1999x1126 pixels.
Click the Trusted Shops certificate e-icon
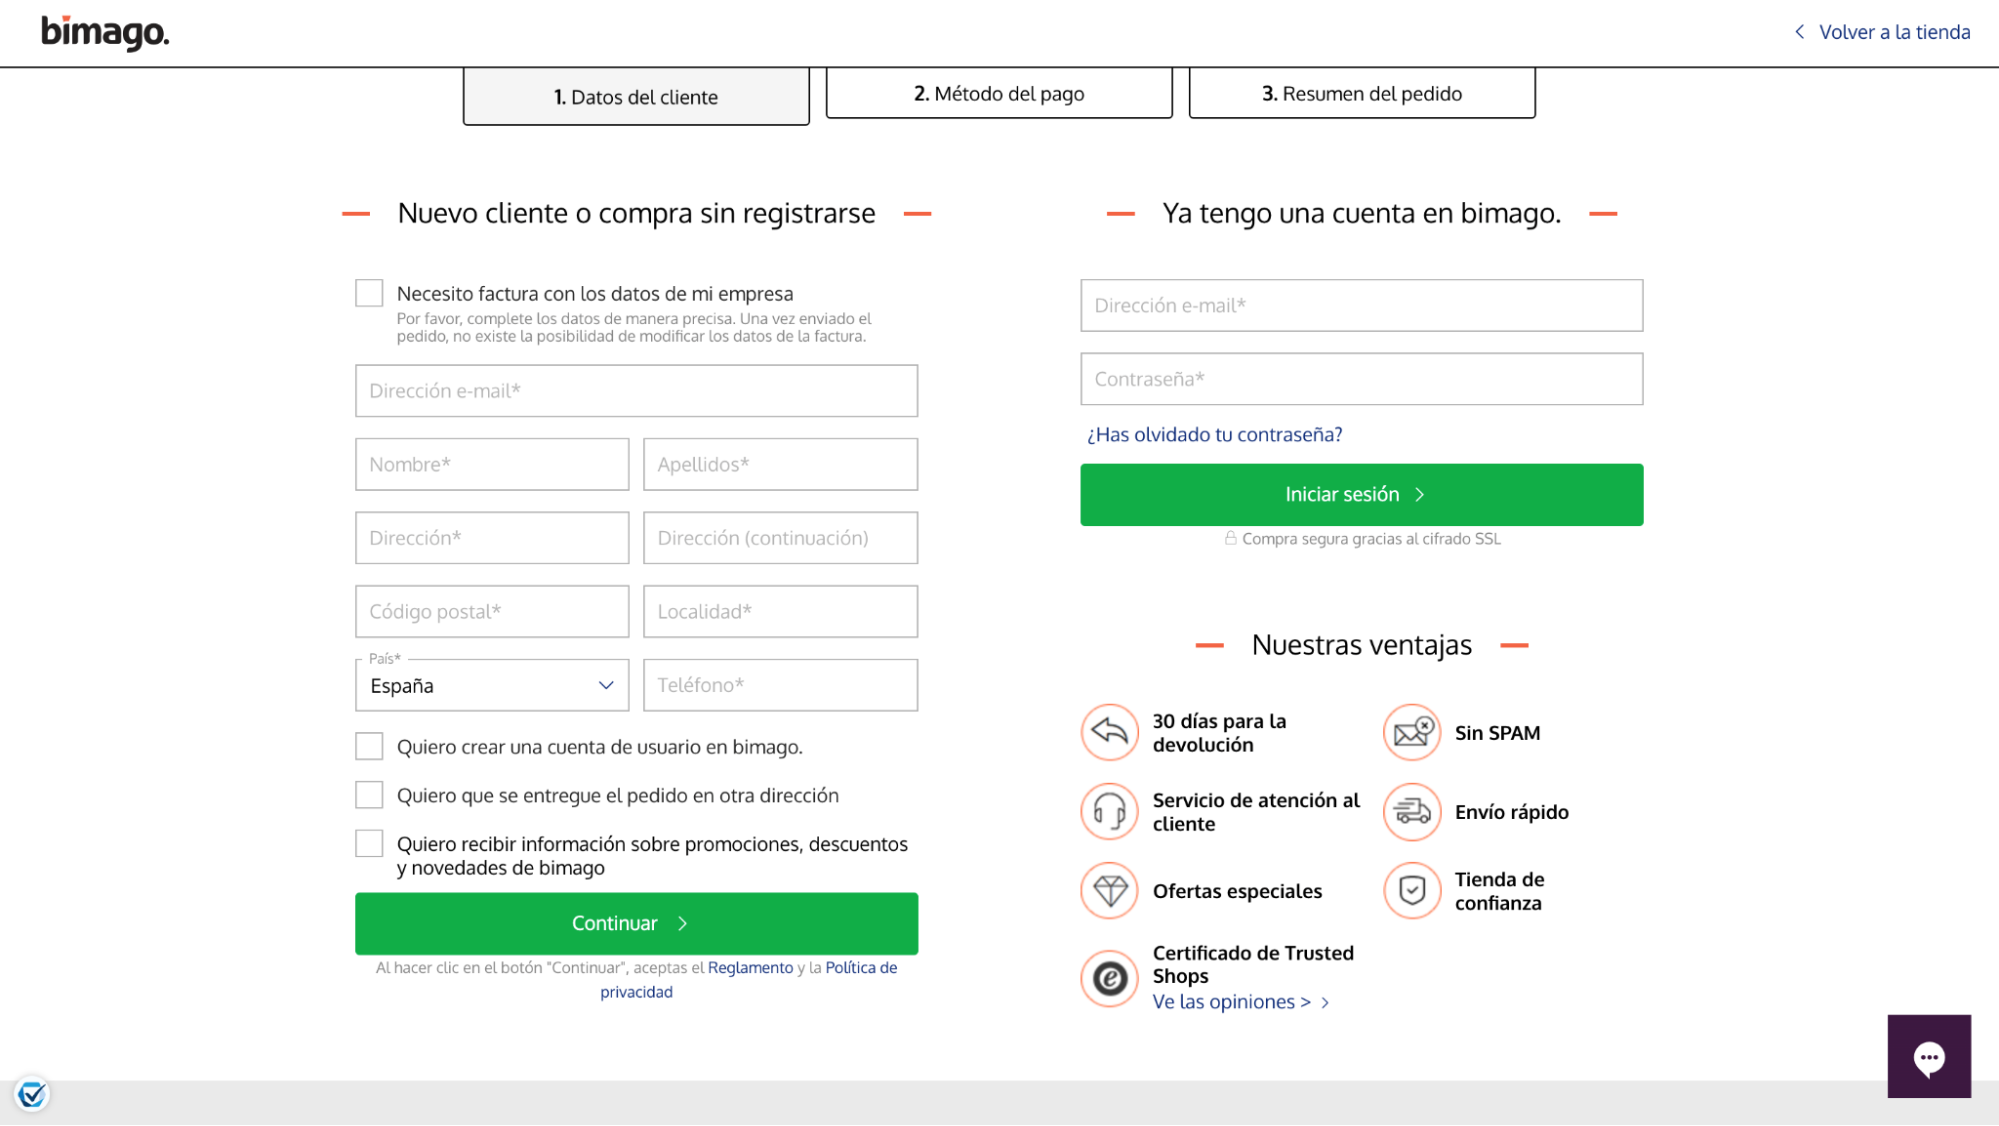(1109, 978)
